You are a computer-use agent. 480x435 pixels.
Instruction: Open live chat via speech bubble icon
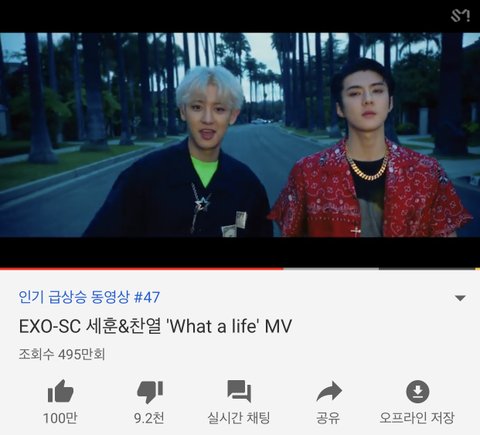click(239, 391)
